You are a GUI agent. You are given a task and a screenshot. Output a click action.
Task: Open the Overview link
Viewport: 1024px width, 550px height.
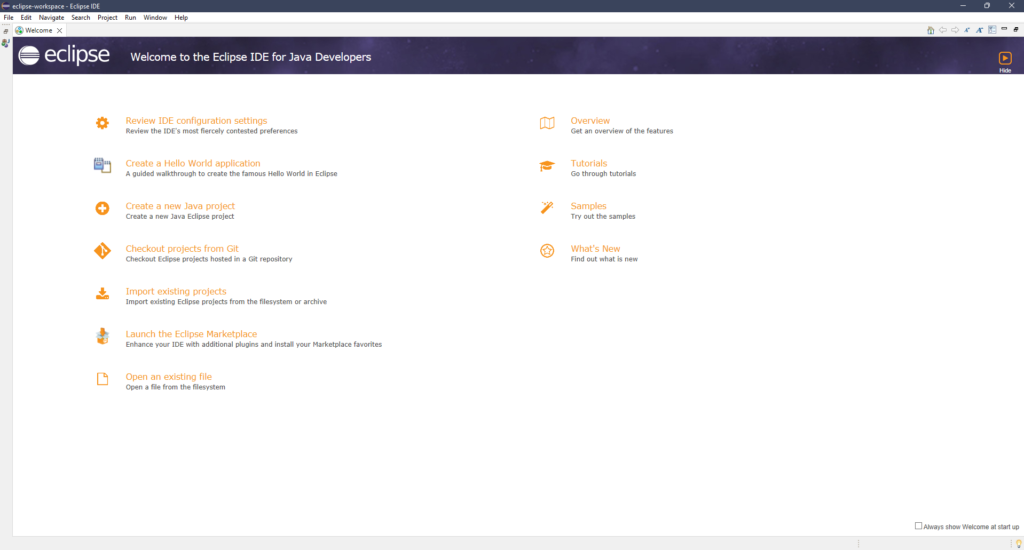[590, 121]
